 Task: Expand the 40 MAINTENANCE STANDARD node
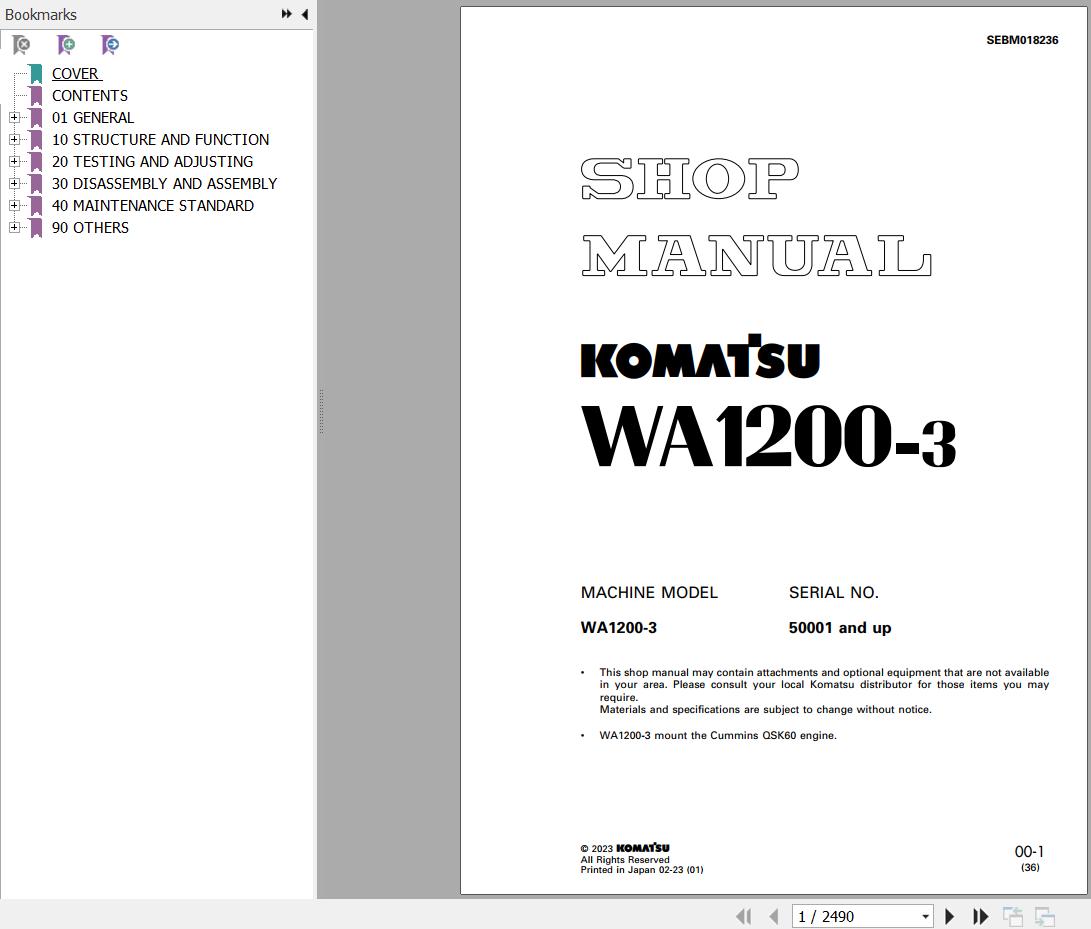coord(14,206)
